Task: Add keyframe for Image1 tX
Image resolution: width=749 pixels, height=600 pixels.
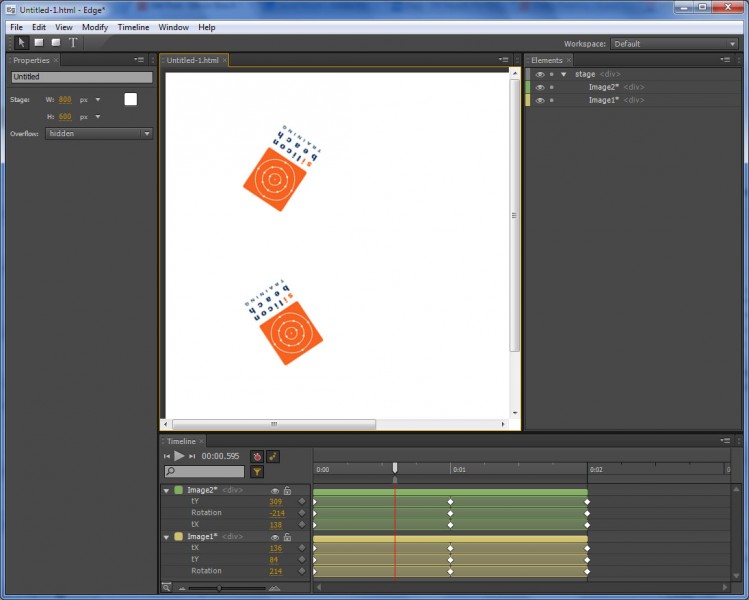Action: [301, 548]
